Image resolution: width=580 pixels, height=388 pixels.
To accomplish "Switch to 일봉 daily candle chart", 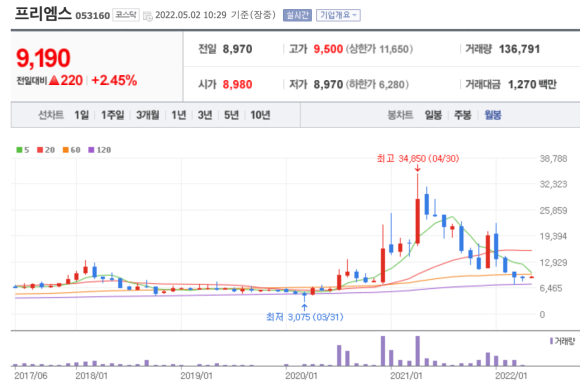I will click(433, 115).
